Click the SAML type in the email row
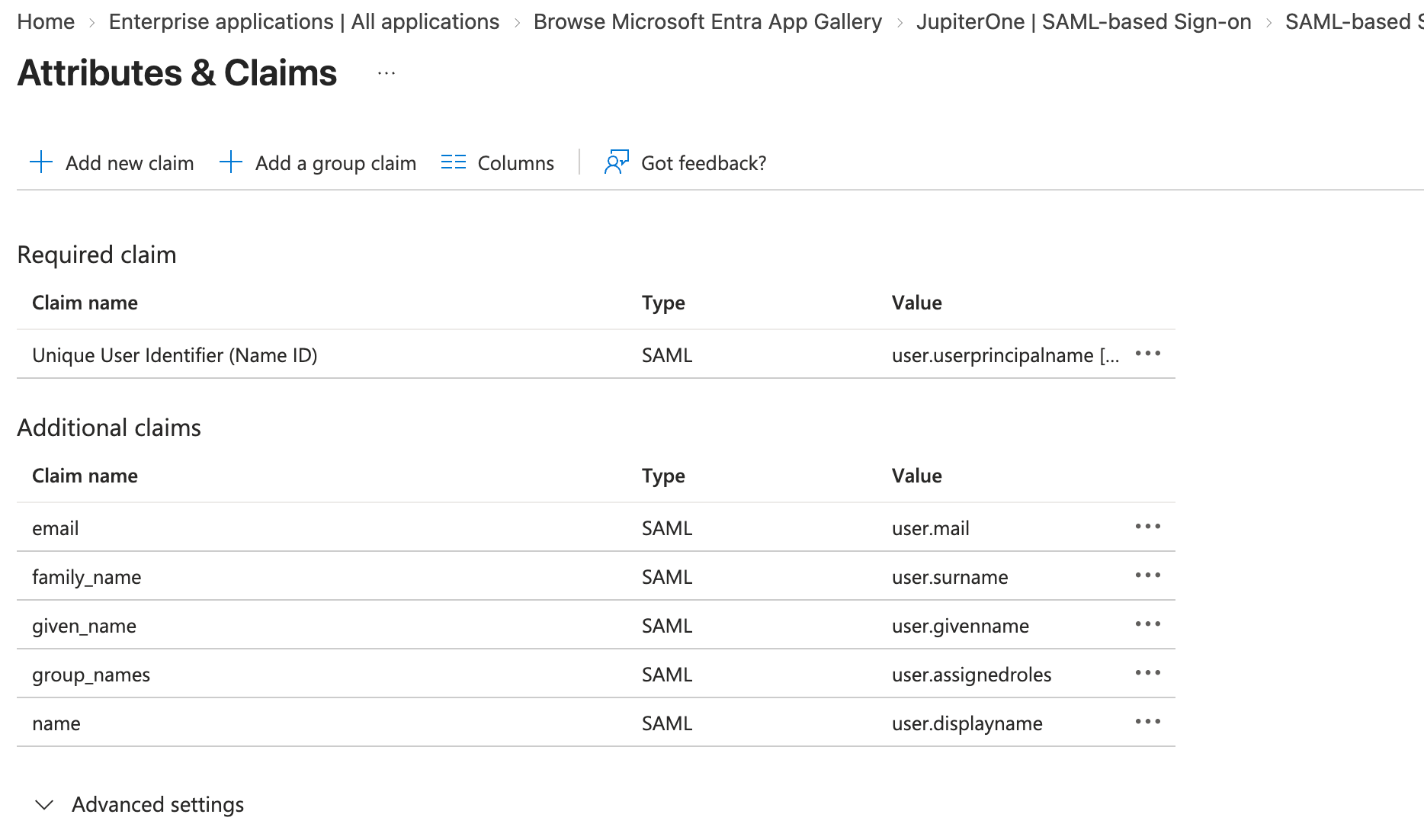This screenshot has height=840, width=1424. click(x=667, y=528)
